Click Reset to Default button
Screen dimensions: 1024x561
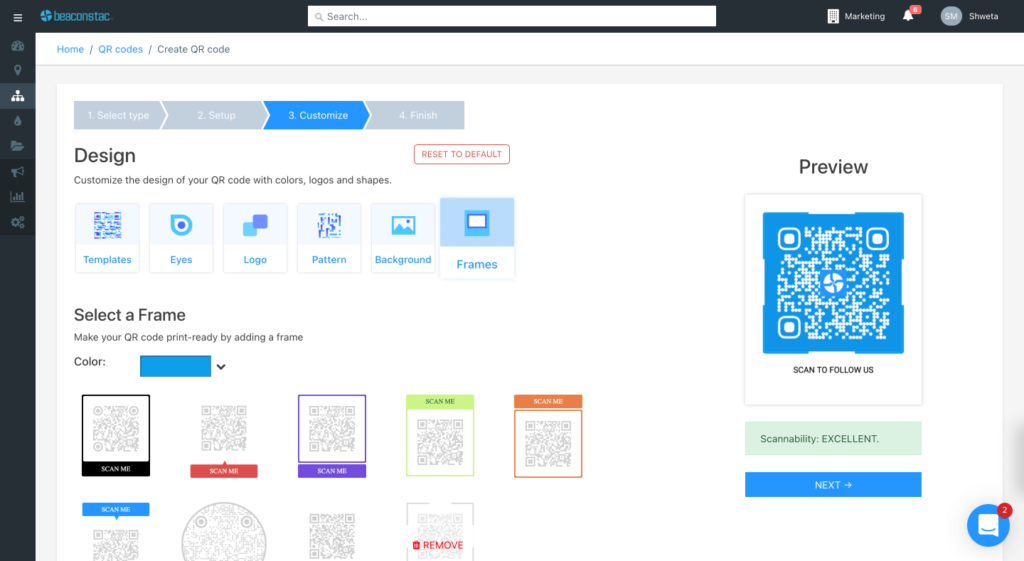[x=462, y=154]
